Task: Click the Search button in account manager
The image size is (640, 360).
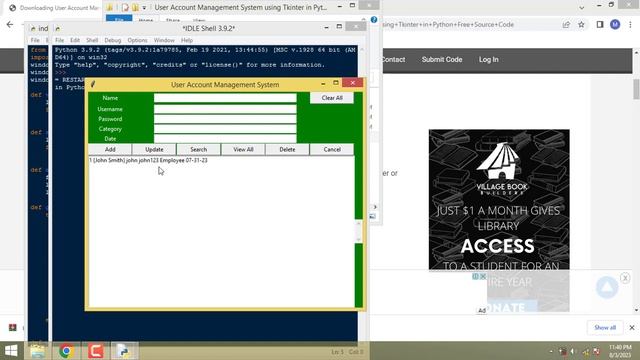Action: click(198, 149)
